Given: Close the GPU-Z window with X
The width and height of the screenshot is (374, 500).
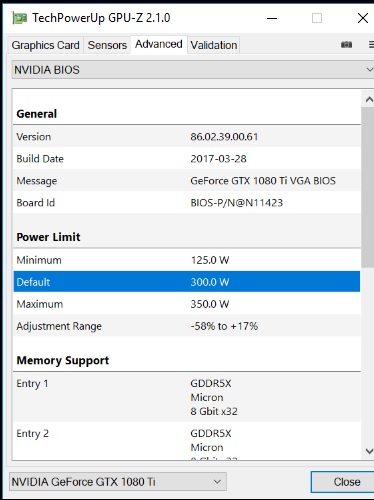Looking at the screenshot, I should pos(363,18).
